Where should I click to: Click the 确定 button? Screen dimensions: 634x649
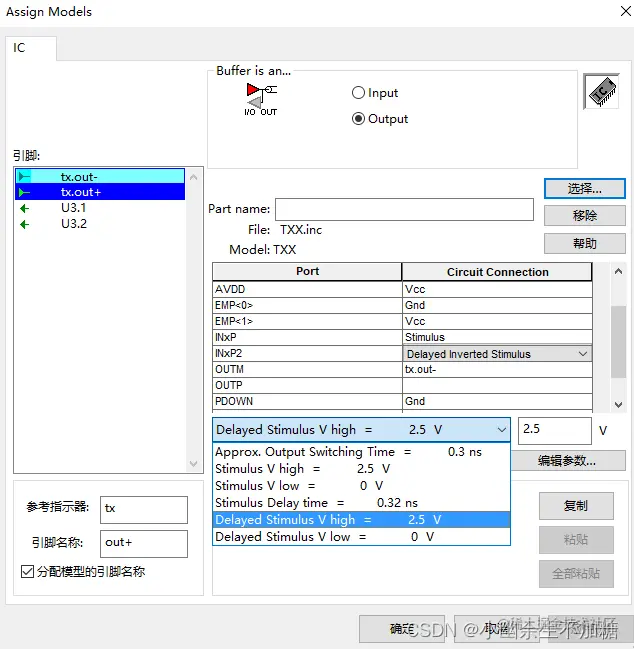point(401,629)
